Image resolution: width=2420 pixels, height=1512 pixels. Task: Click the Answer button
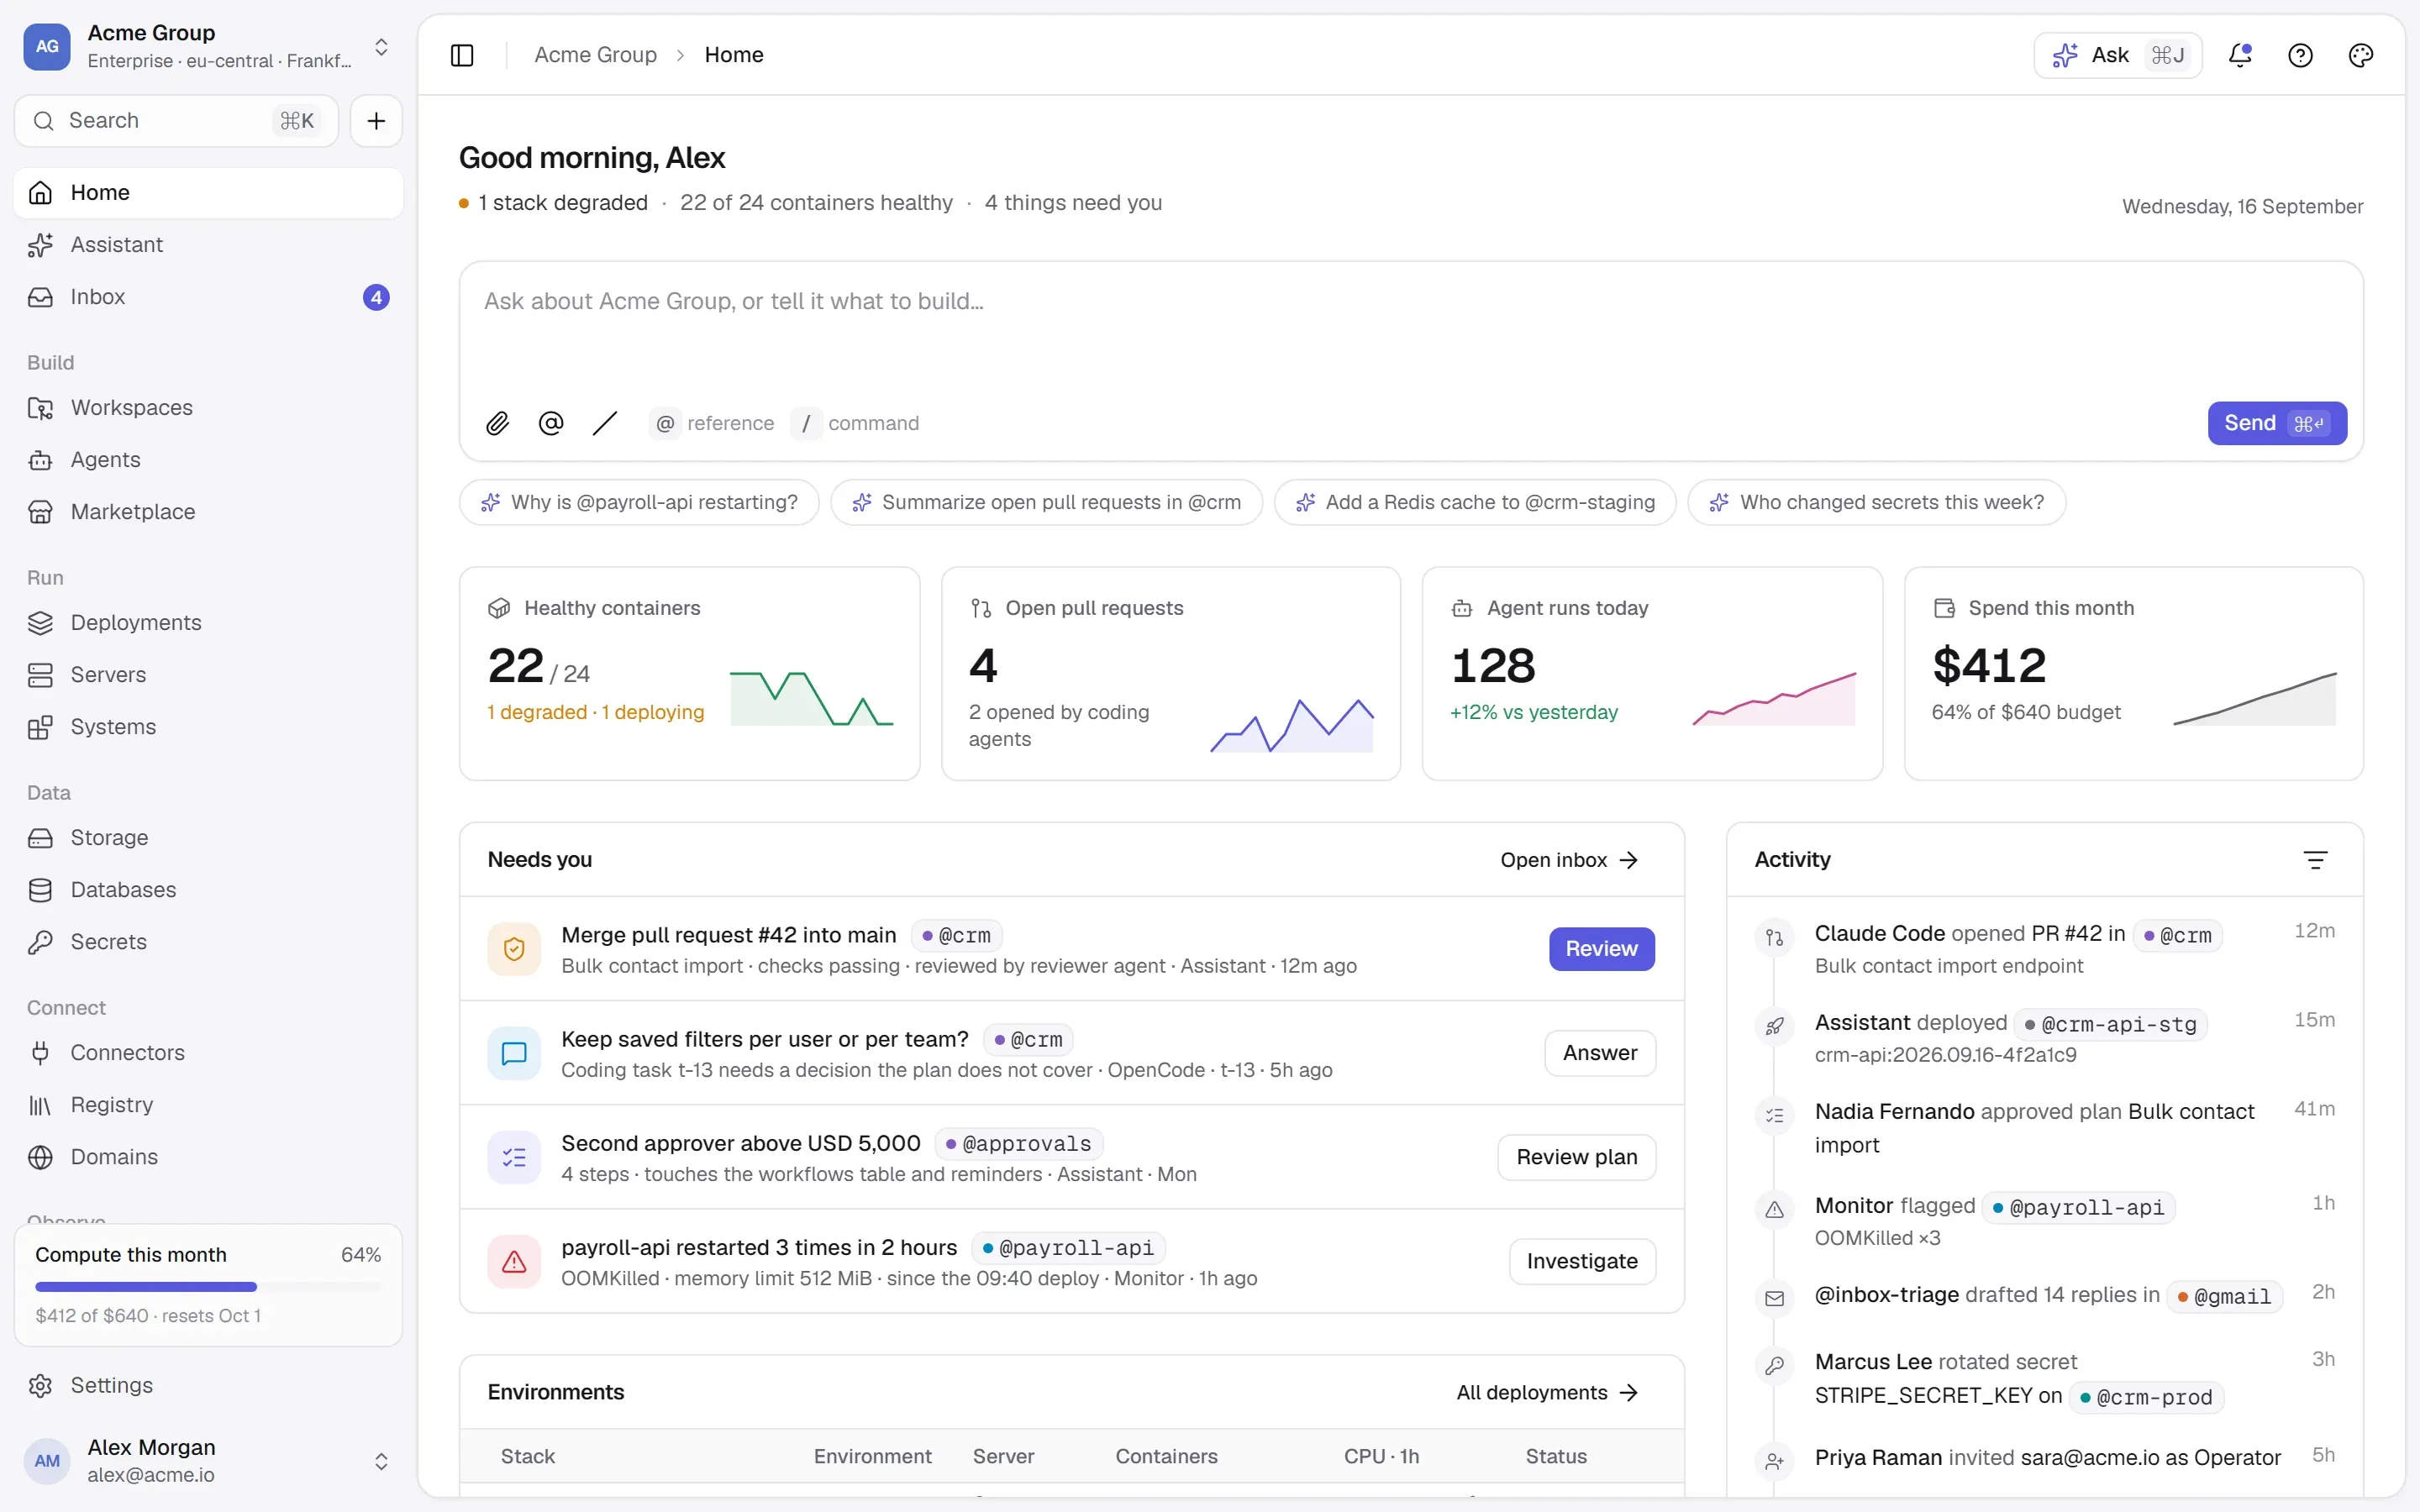click(x=1600, y=1053)
